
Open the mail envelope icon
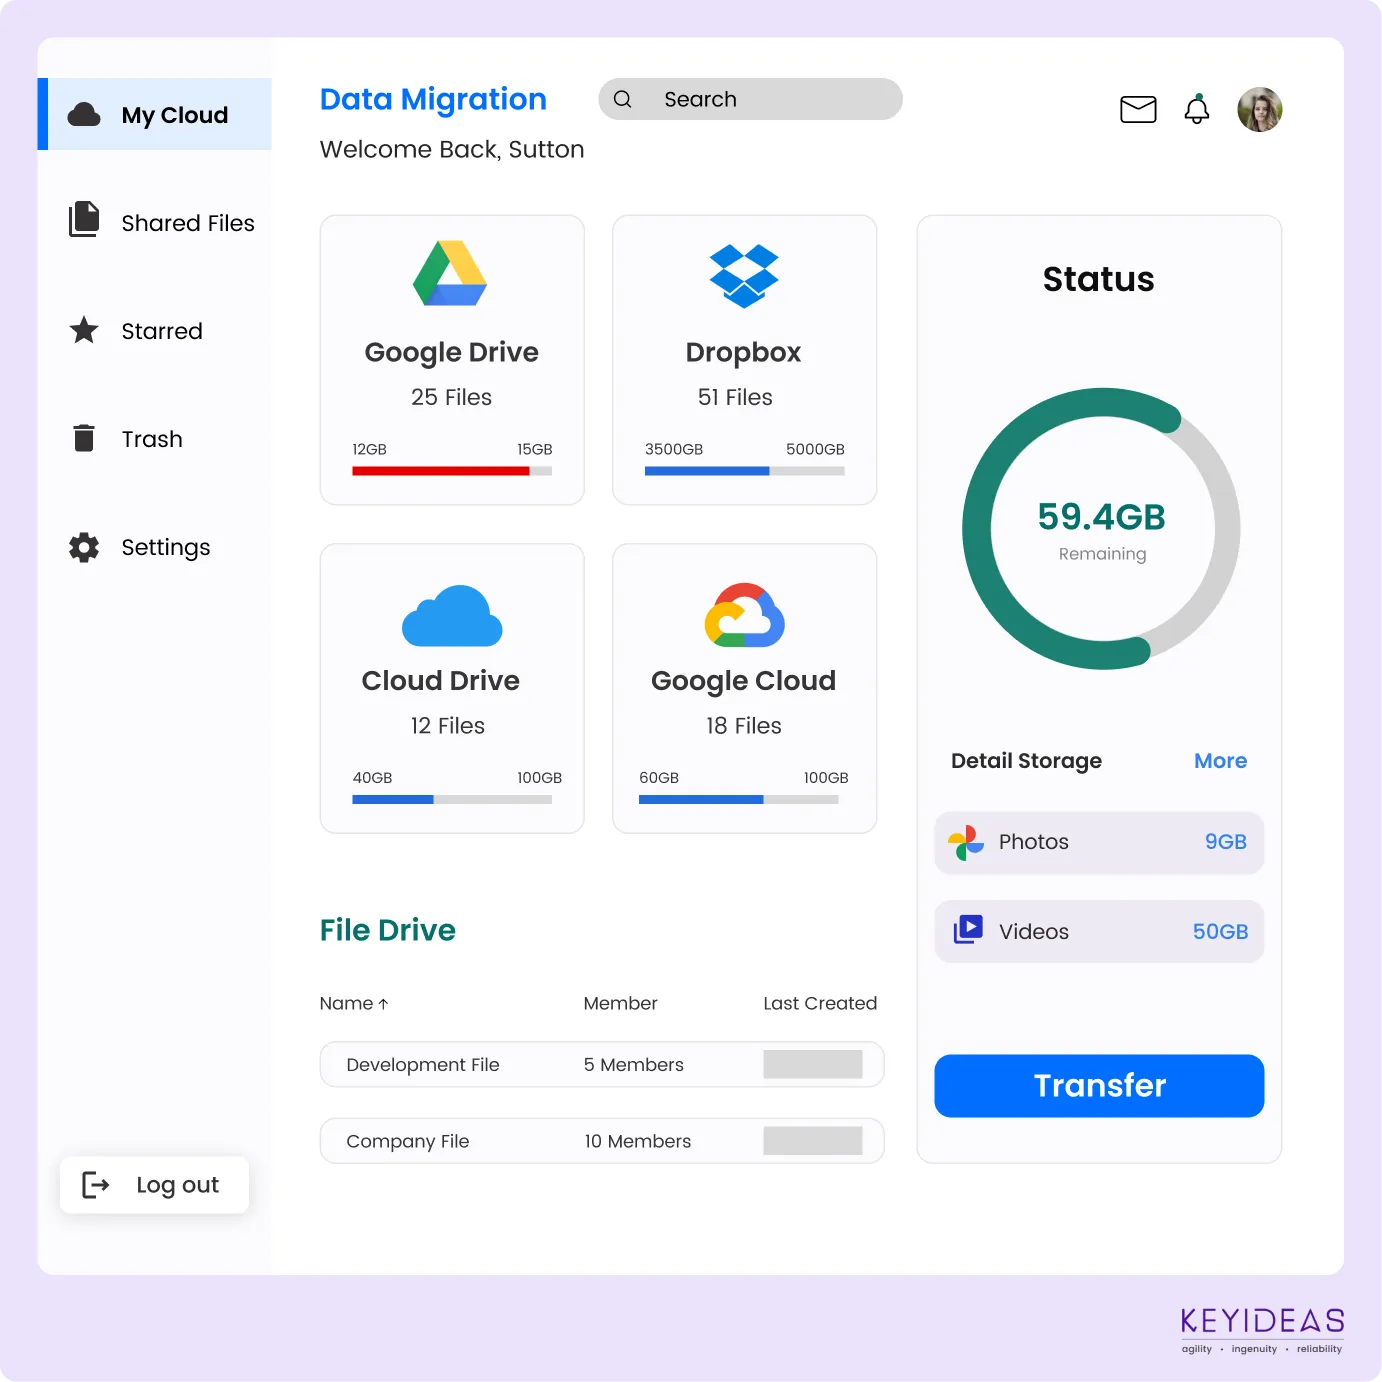click(1138, 109)
